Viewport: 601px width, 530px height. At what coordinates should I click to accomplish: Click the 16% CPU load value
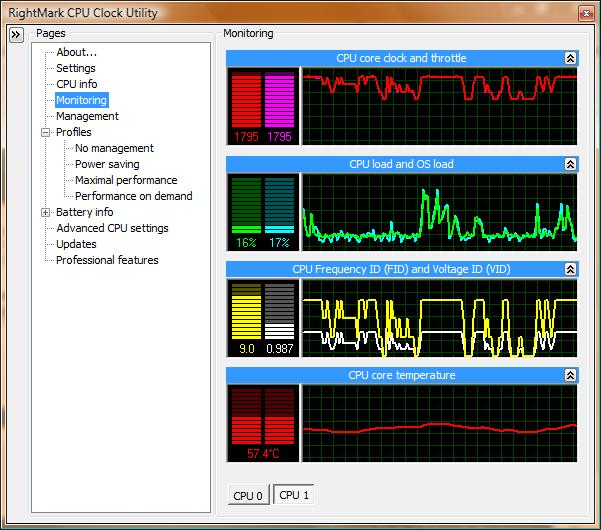(x=246, y=243)
